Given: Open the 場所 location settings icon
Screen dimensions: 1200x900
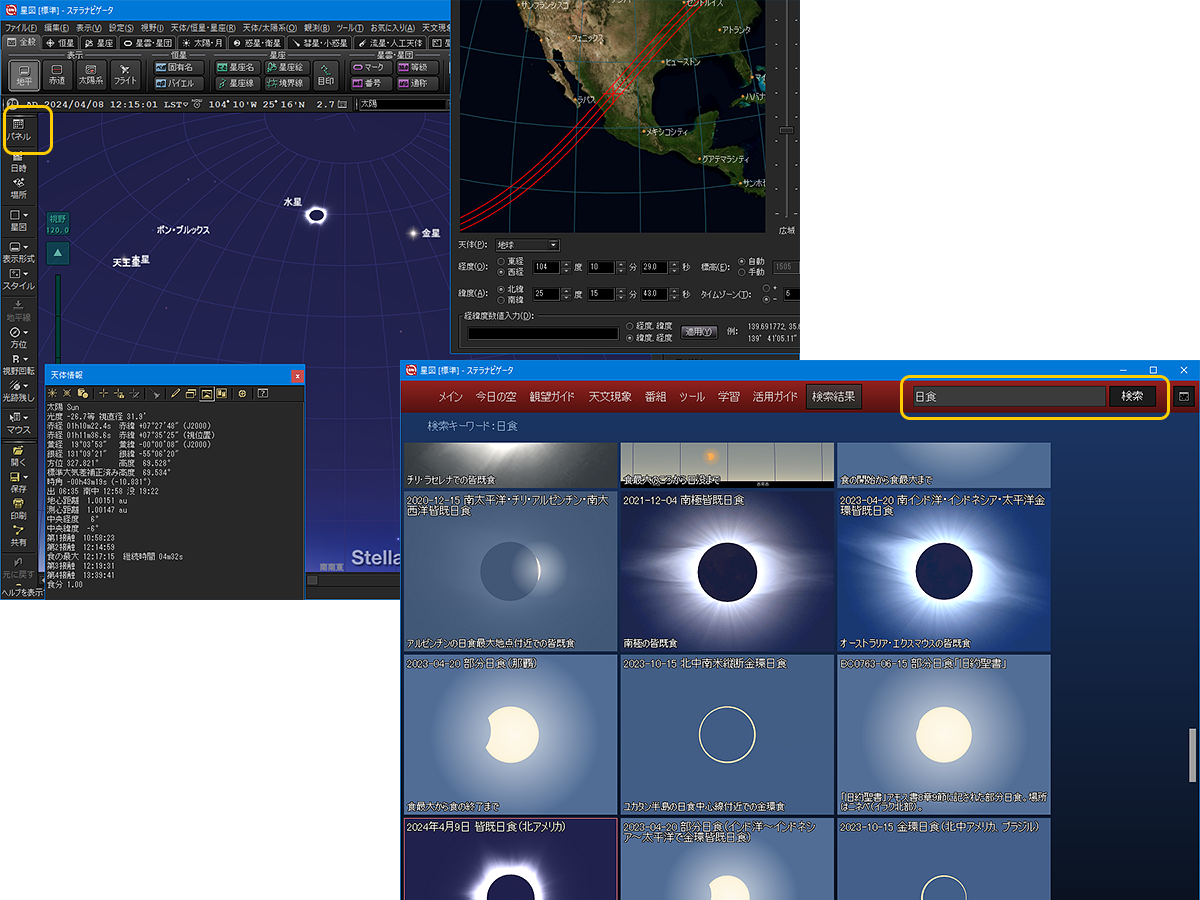Looking at the screenshot, I should (x=19, y=188).
